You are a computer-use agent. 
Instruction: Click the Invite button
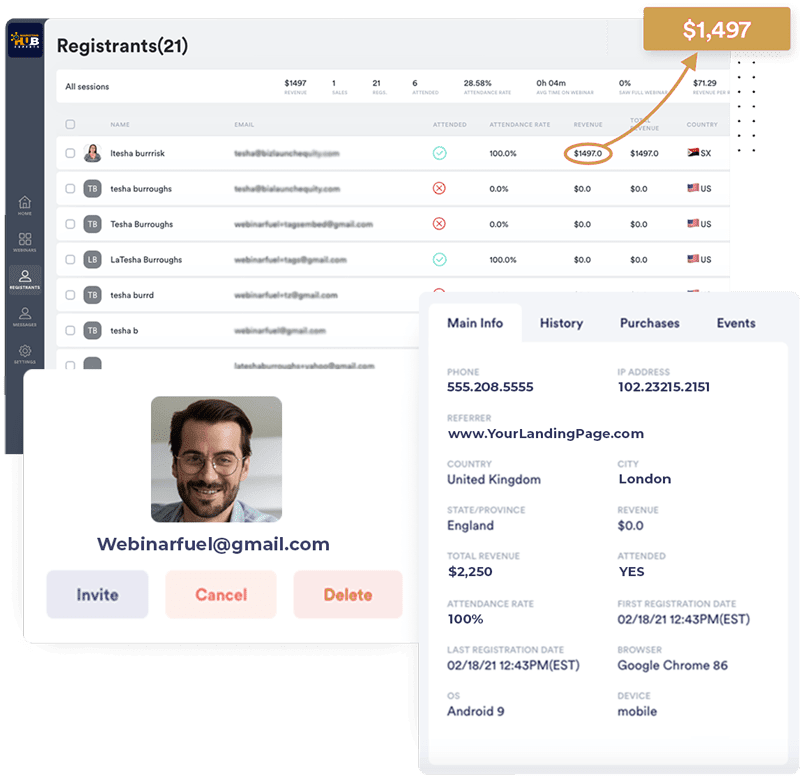(97, 594)
